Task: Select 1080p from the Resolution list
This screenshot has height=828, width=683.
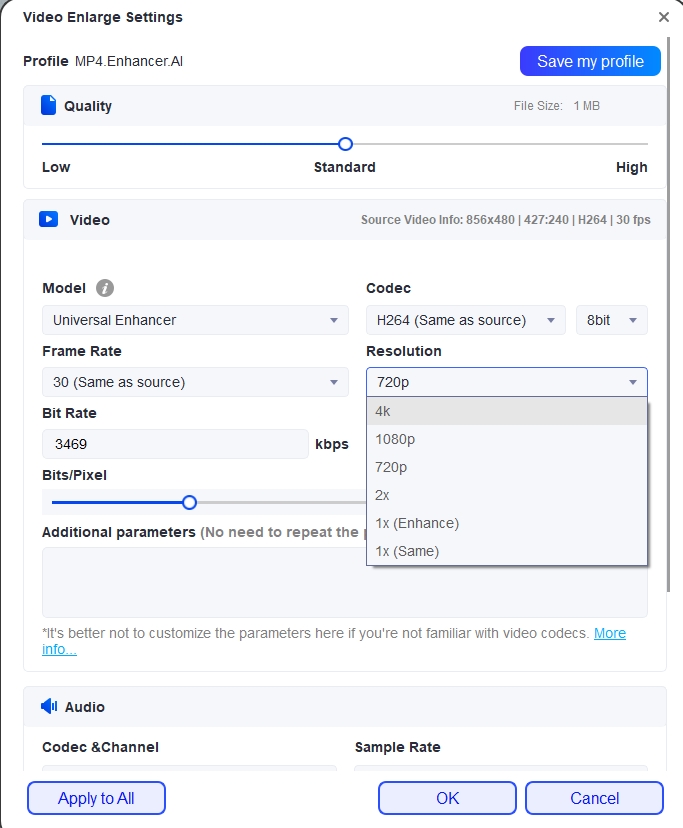Action: (x=450, y=439)
